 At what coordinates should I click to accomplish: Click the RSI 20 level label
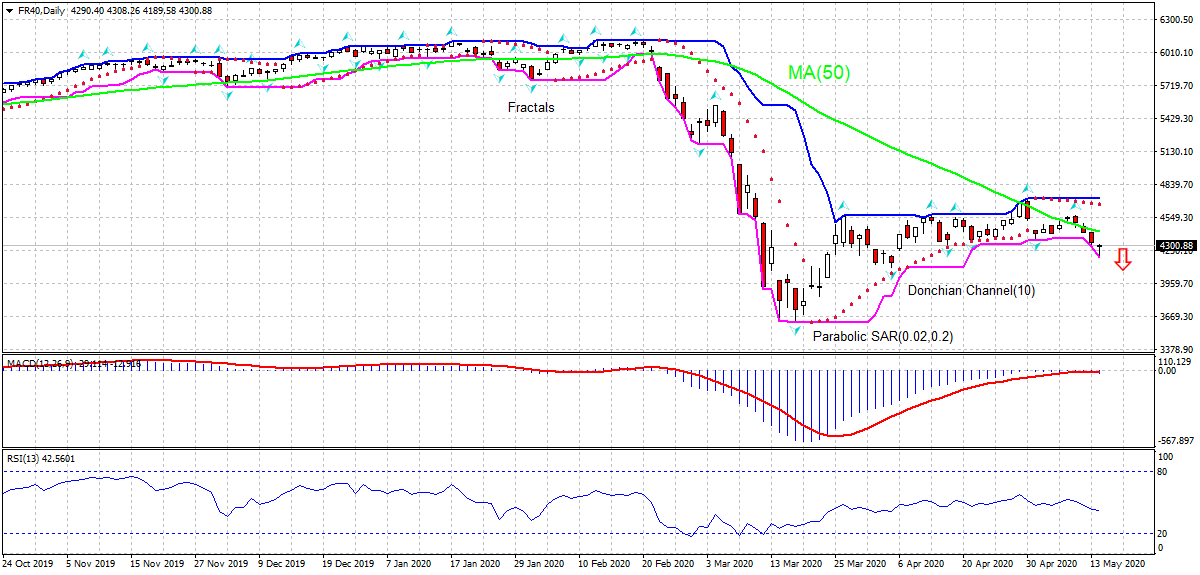pyautogui.click(x=1163, y=533)
